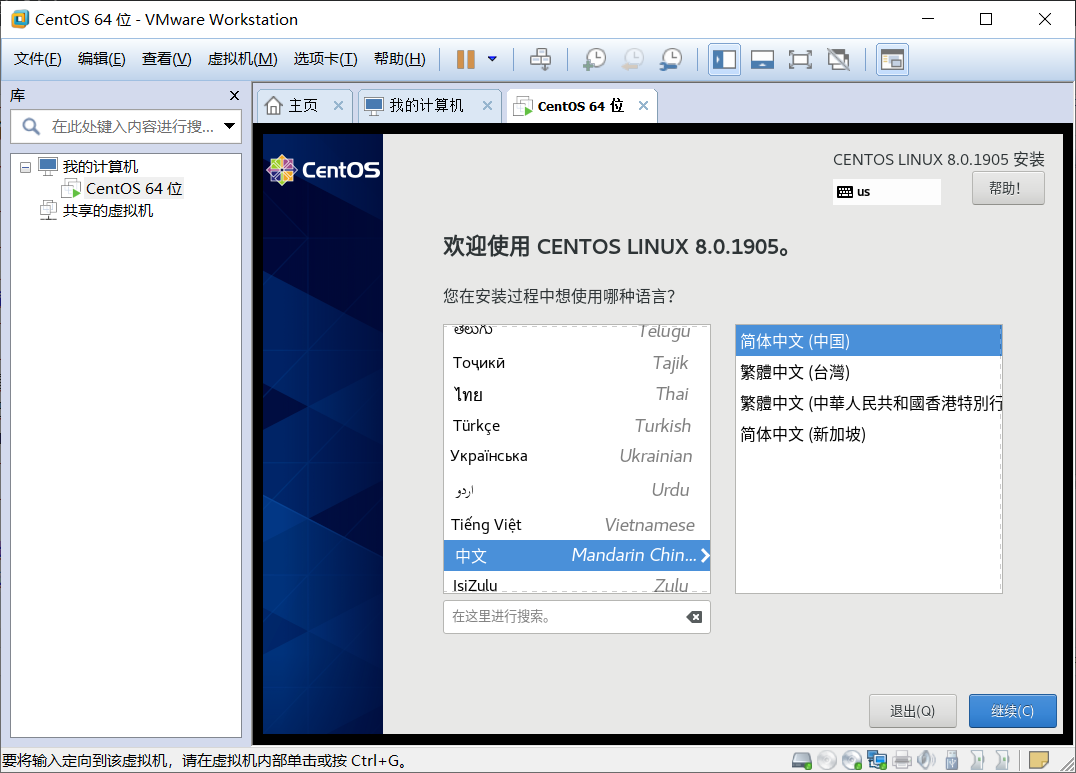Toggle the thumbnail bar view
The width and height of the screenshot is (1076, 773).
(x=762, y=60)
